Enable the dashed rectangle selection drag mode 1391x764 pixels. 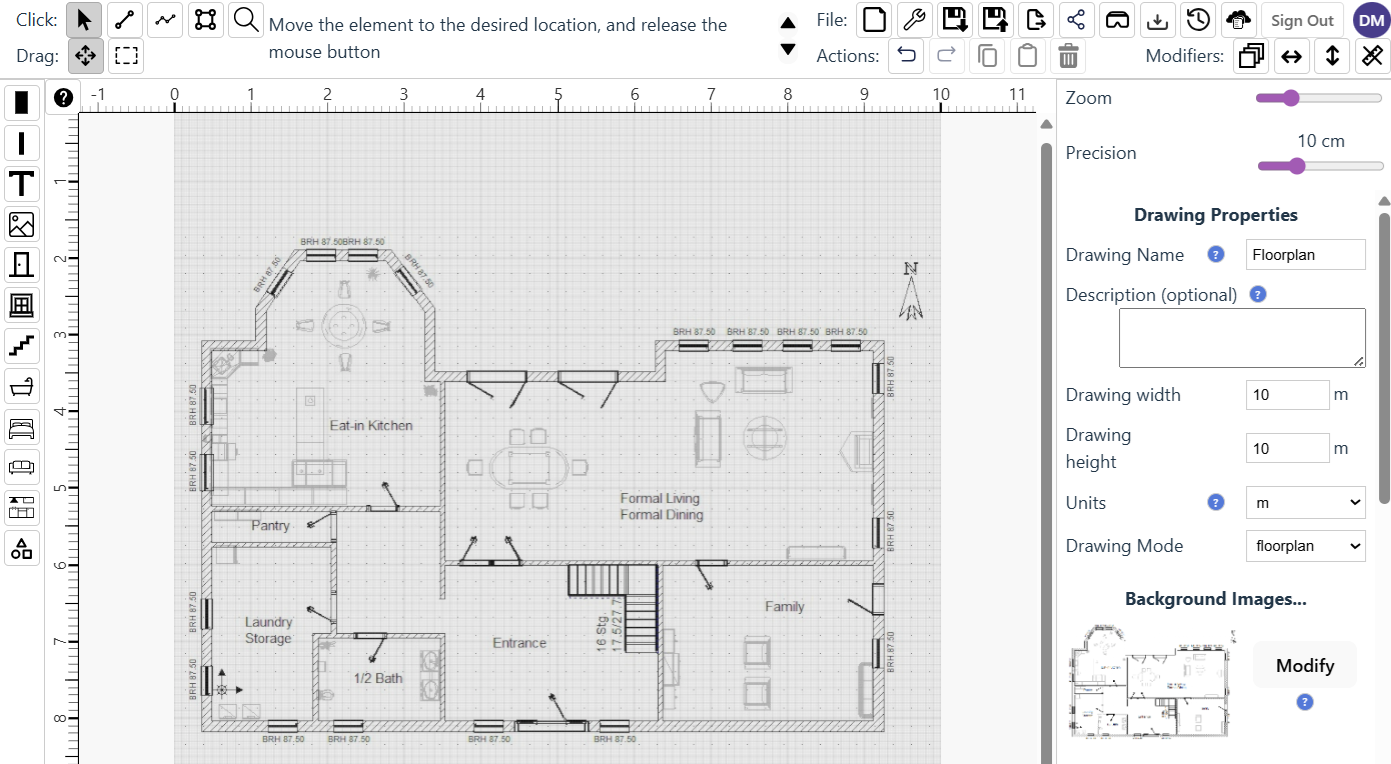point(126,56)
